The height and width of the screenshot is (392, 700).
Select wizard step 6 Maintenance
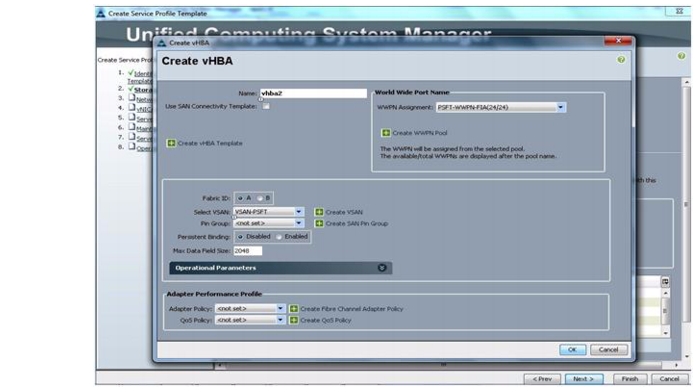(x=144, y=129)
